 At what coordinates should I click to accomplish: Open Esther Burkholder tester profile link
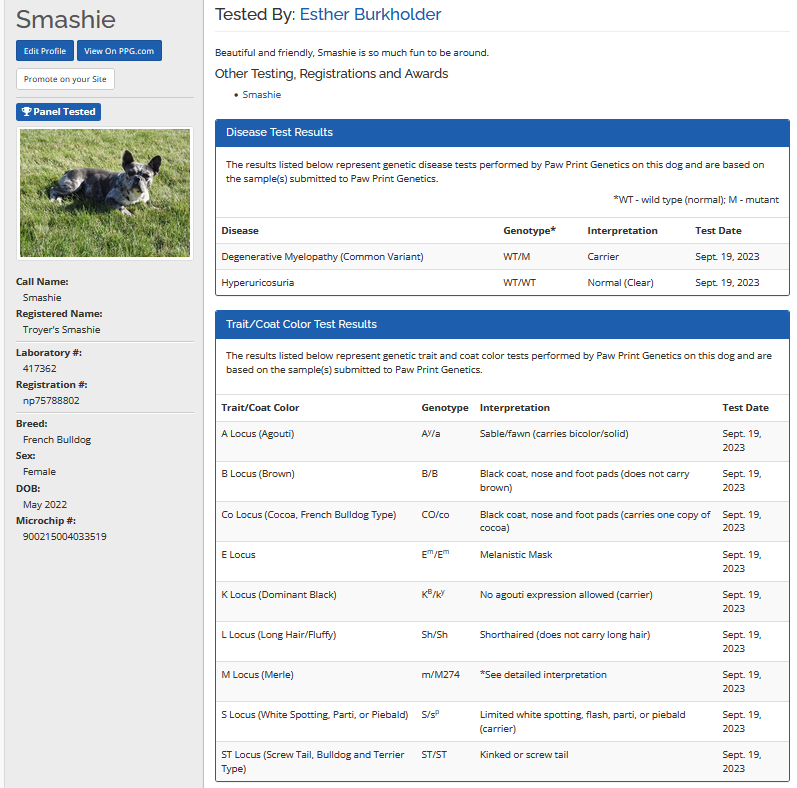[370, 15]
